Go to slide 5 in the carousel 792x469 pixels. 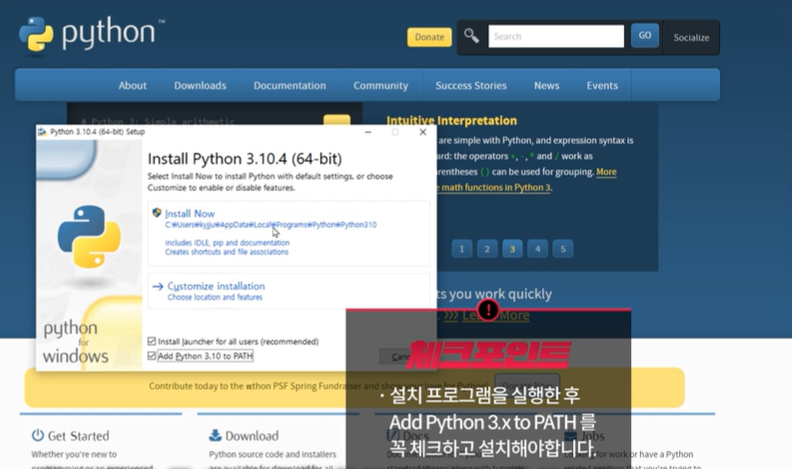click(x=563, y=248)
